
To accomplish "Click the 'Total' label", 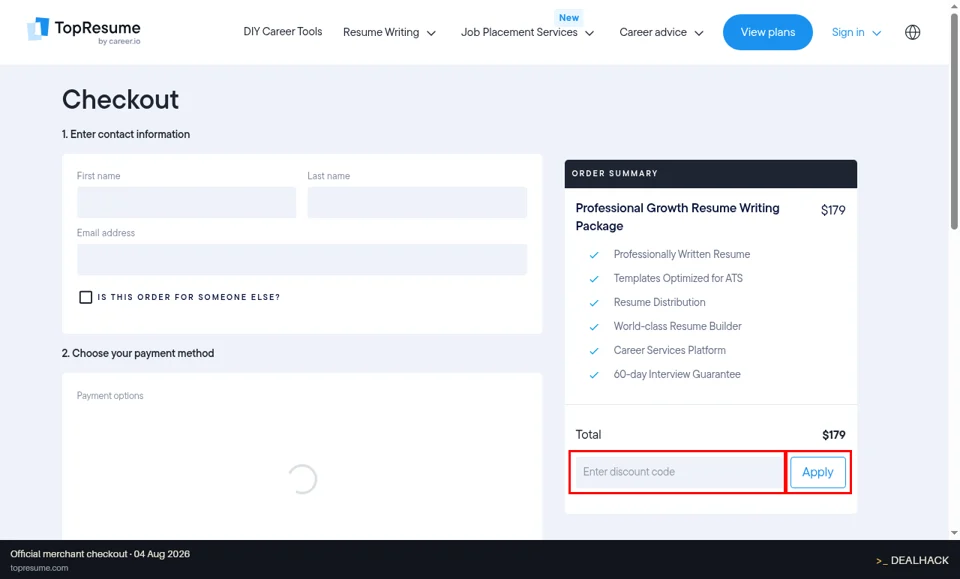I will pos(588,435).
